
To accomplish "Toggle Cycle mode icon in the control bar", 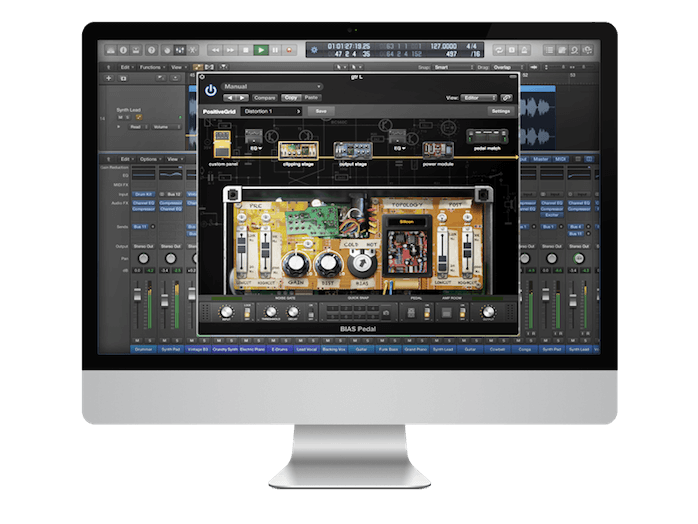I will pyautogui.click(x=499, y=50).
